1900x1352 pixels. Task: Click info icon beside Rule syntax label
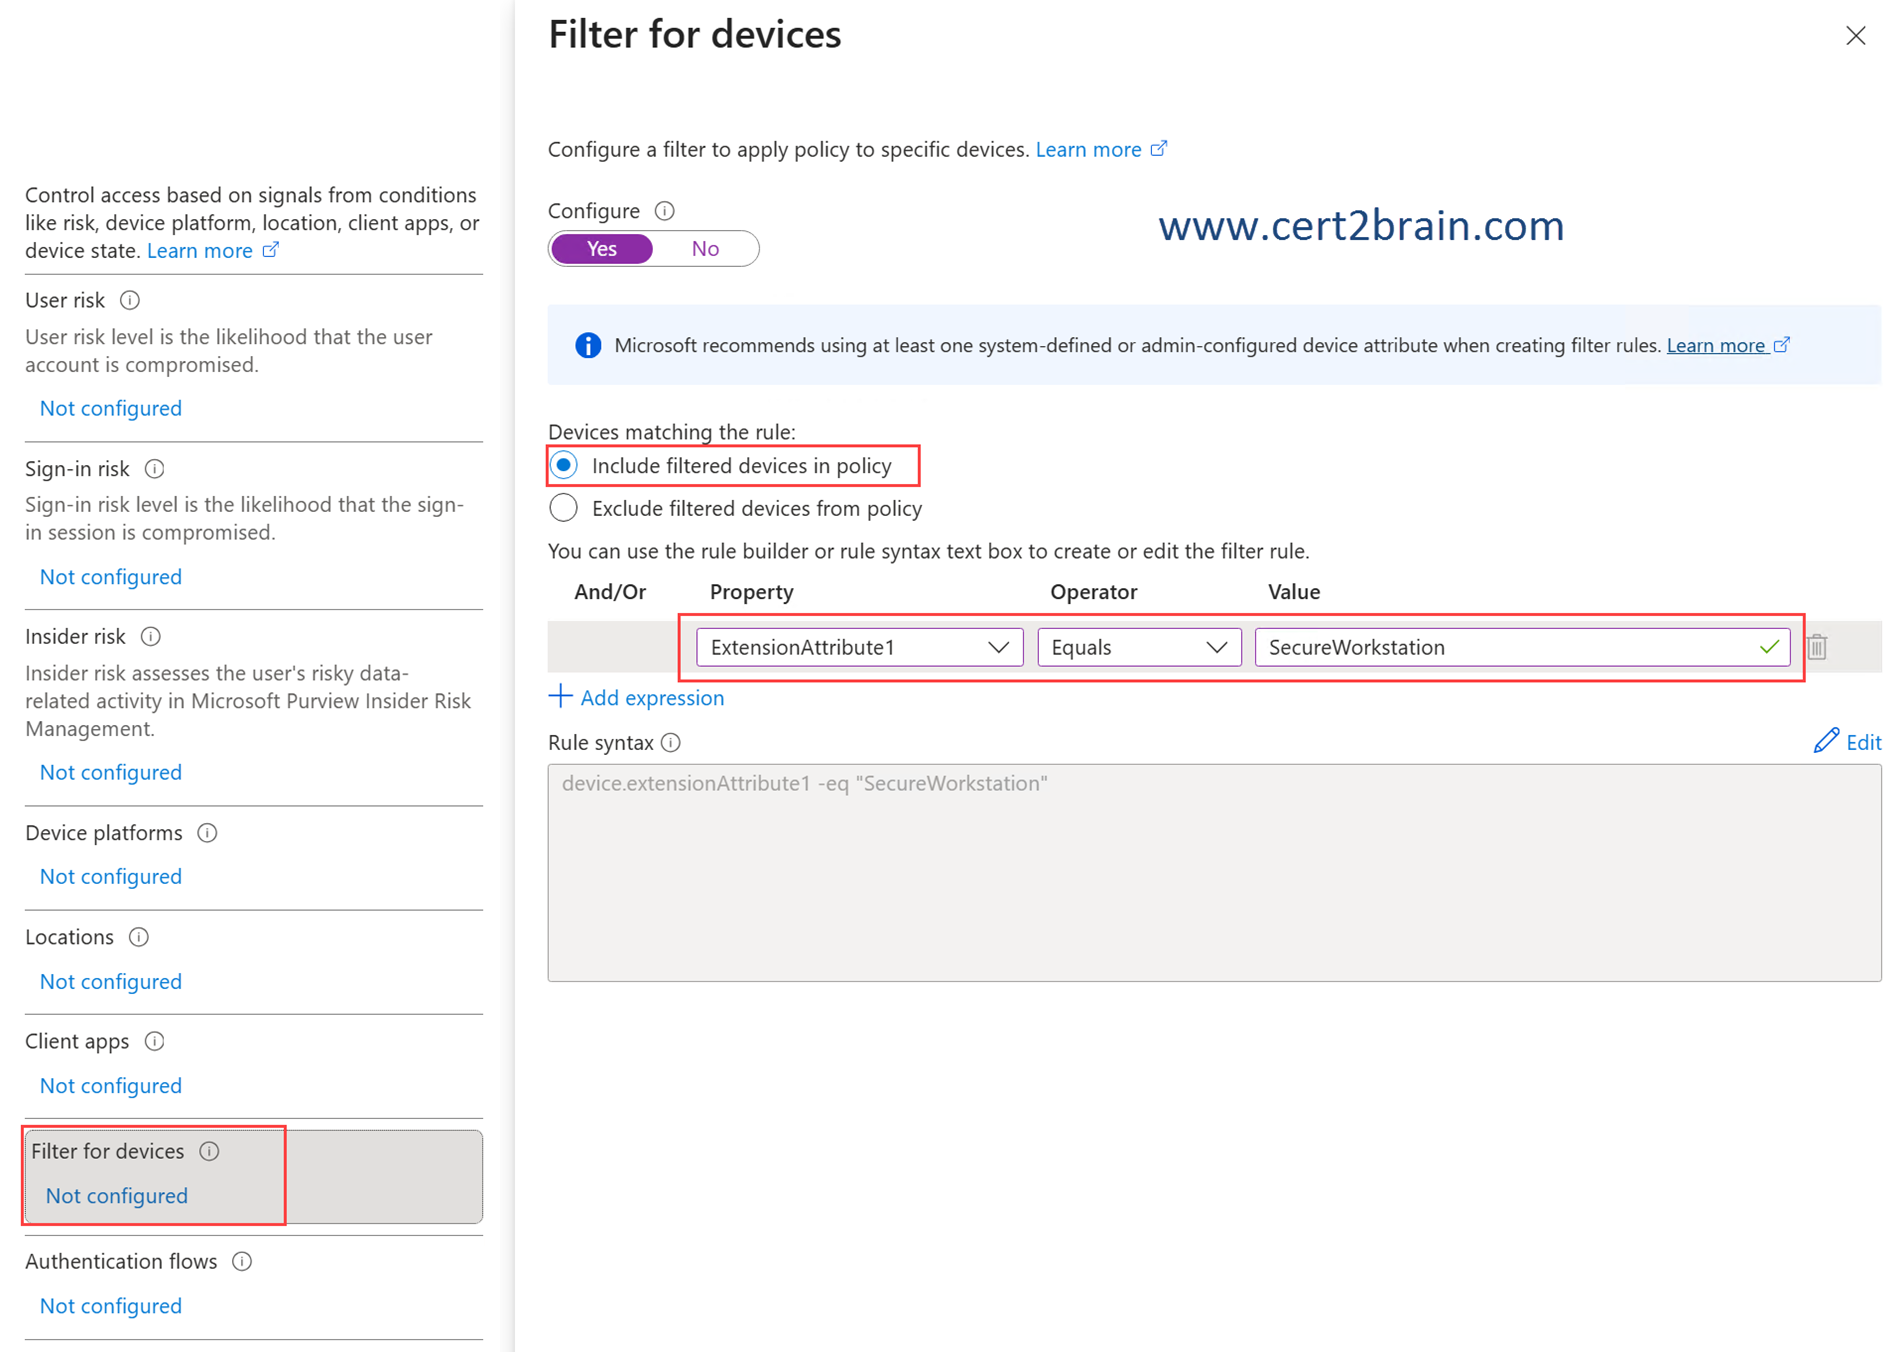tap(671, 743)
